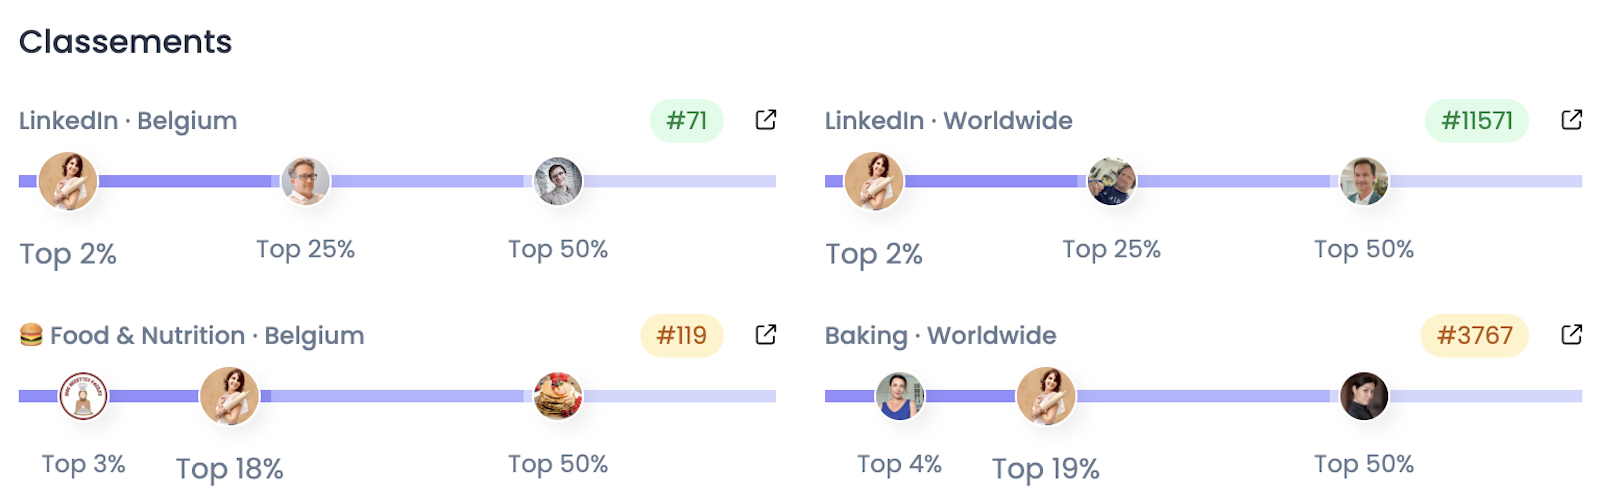The height and width of the screenshot is (490, 1600).
Task: Select Top 25% avatar in LinkedIn Worldwide
Action: coord(1112,181)
